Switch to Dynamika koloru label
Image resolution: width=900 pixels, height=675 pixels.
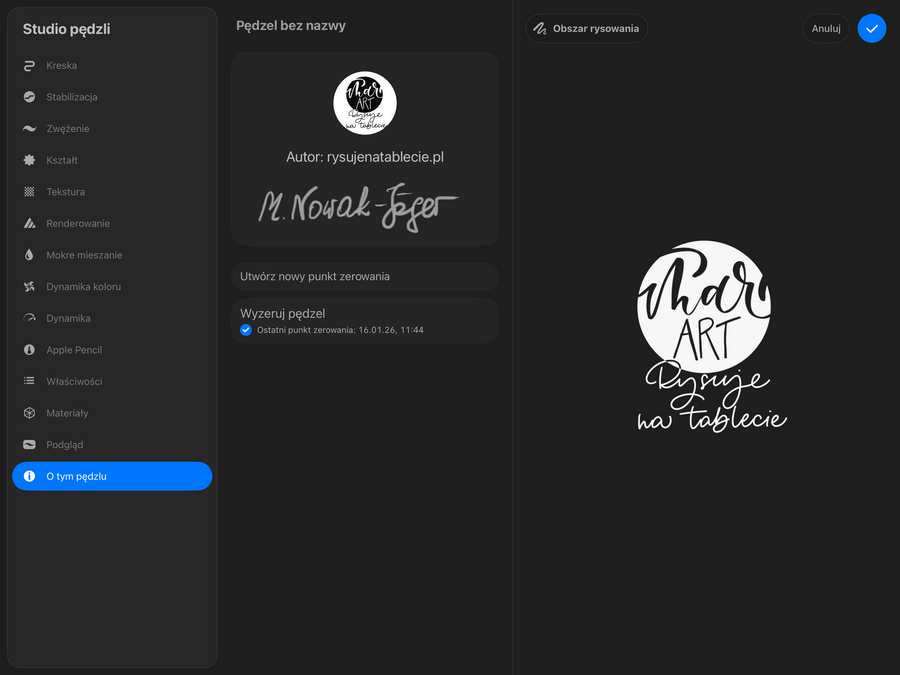84,286
